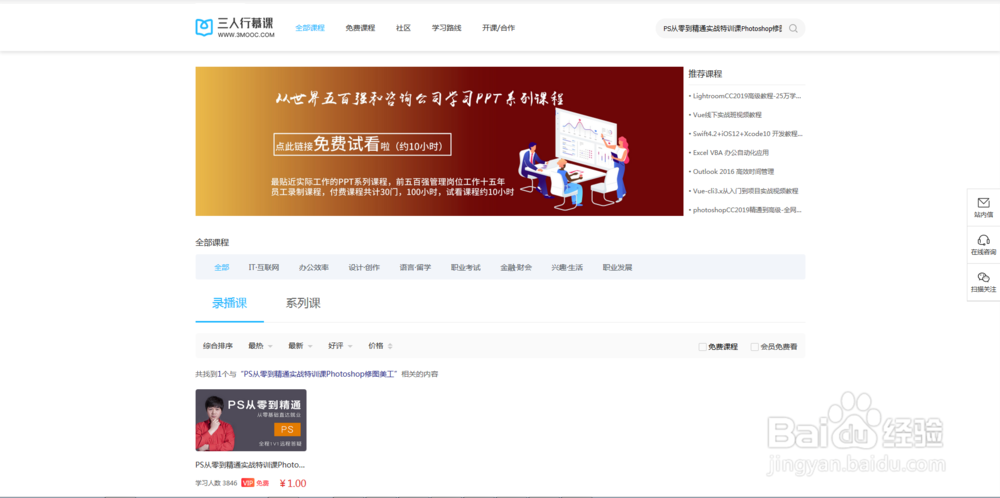Focus the course search input field
Image resolution: width=1000 pixels, height=498 pixels.
tap(722, 28)
